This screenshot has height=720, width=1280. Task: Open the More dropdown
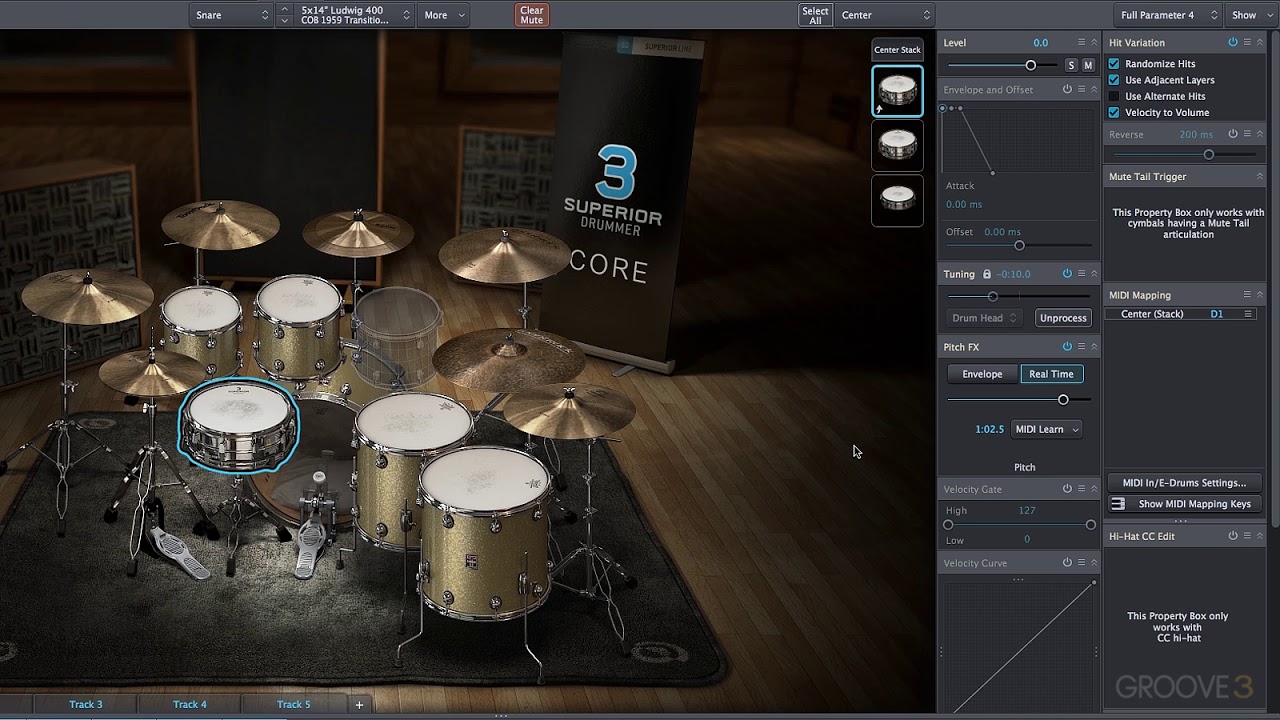(x=444, y=15)
